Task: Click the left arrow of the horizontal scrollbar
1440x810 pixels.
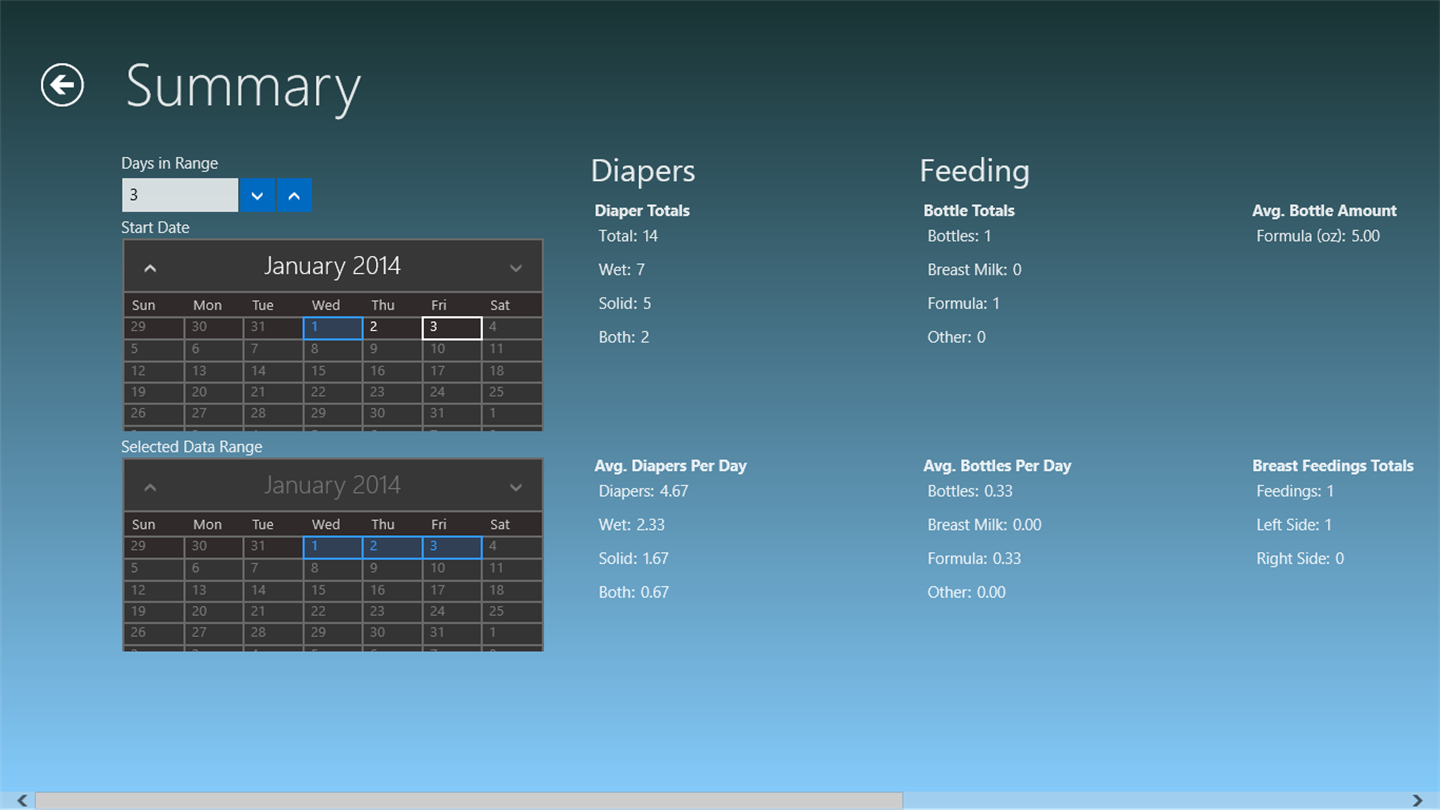Action: (22, 800)
